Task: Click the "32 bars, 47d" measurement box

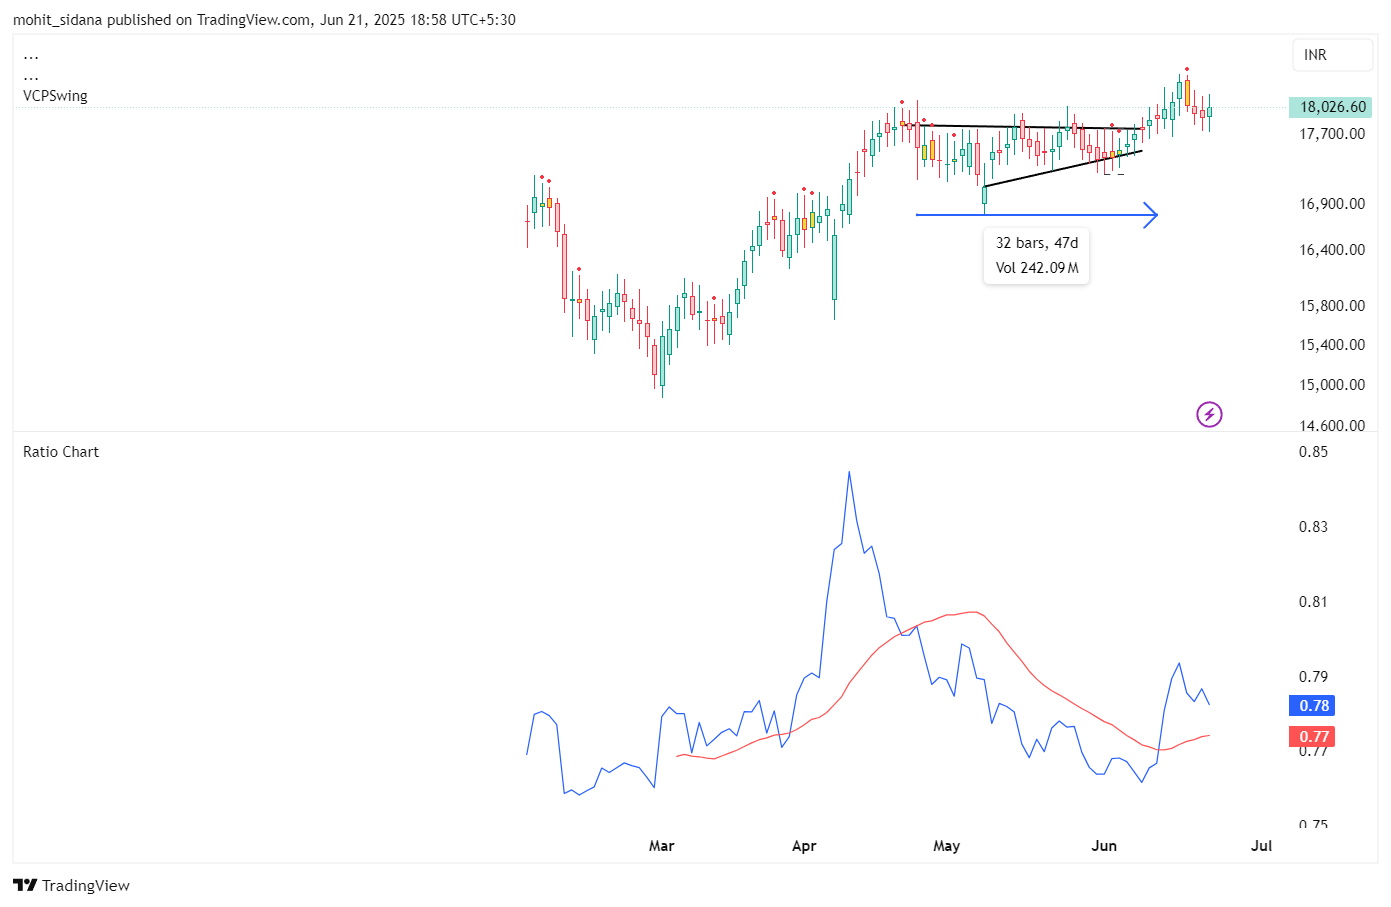Action: click(1036, 256)
